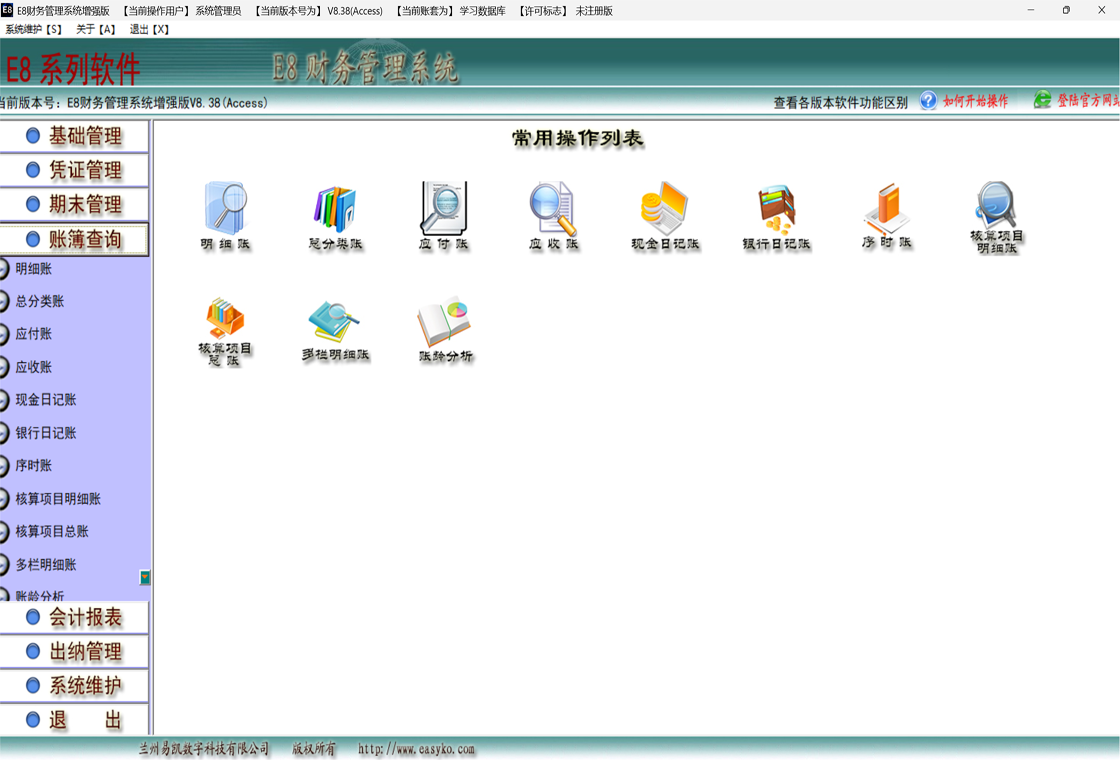Open the 多栏明细账 icon
Image resolution: width=1120 pixels, height=760 pixels.
[x=335, y=322]
